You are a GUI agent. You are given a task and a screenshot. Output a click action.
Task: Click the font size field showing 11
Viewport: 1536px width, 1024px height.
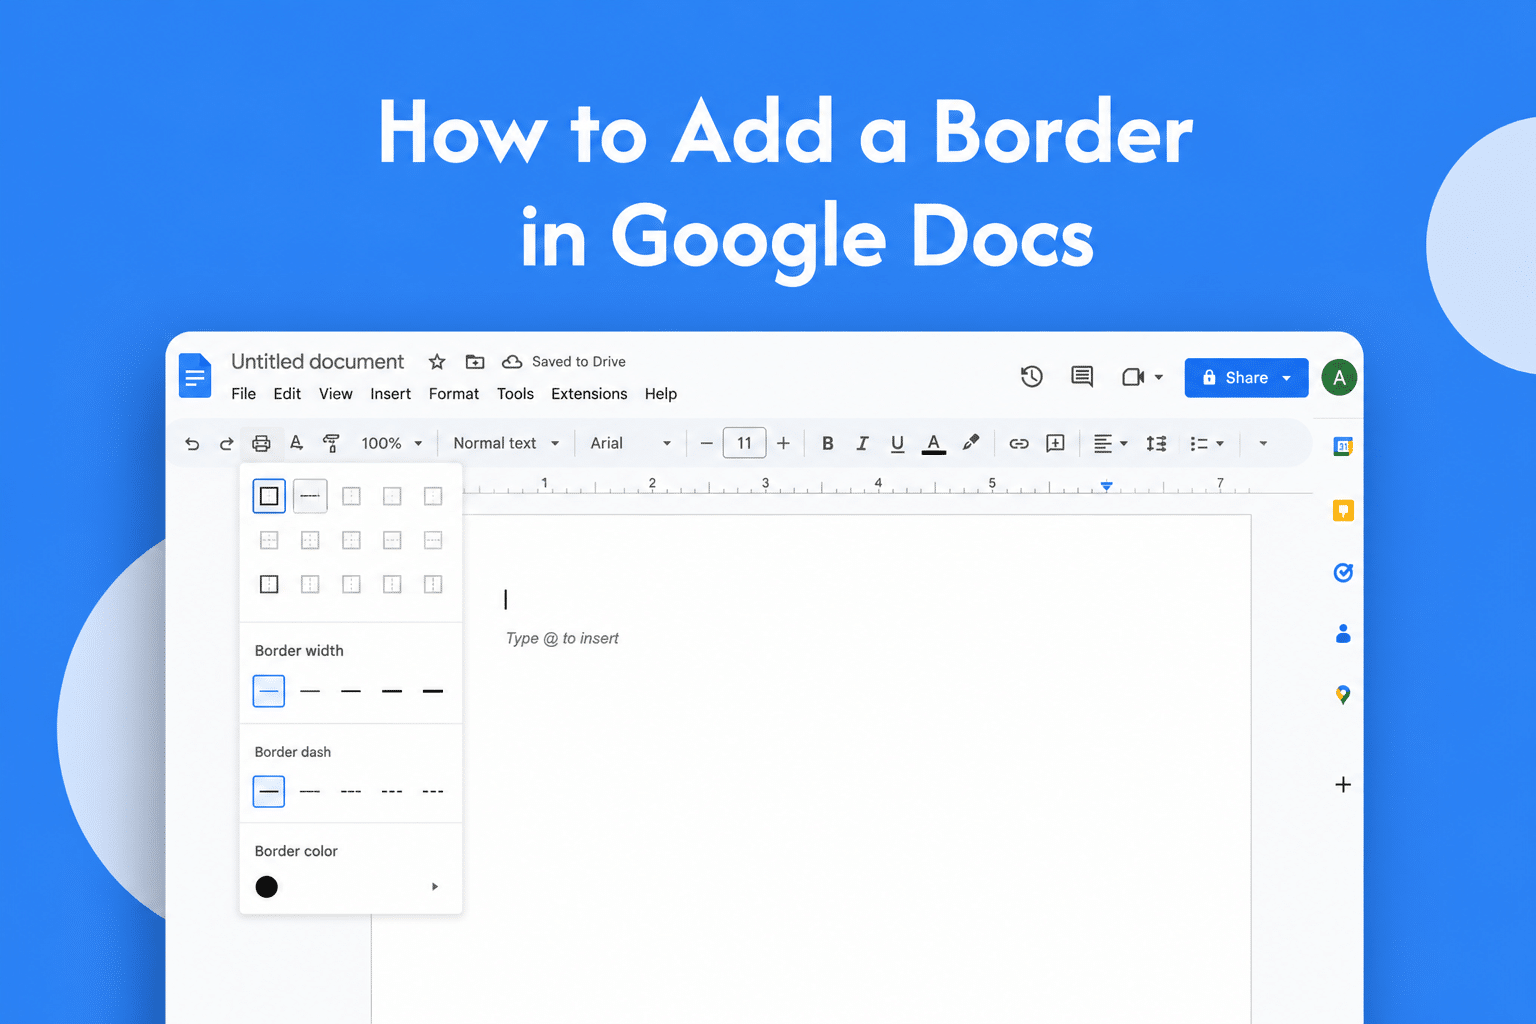[x=744, y=444]
